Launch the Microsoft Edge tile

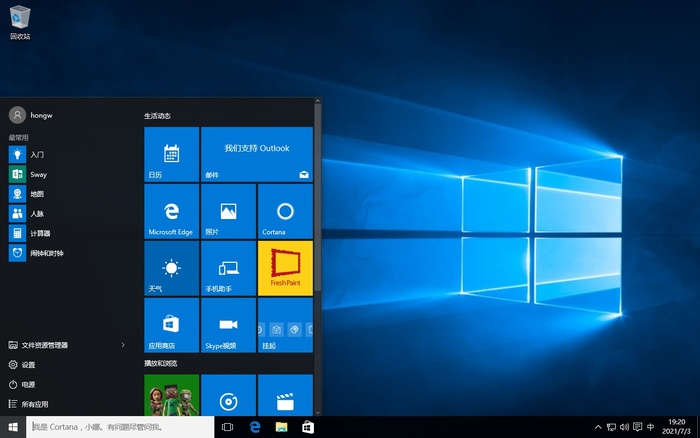point(171,211)
